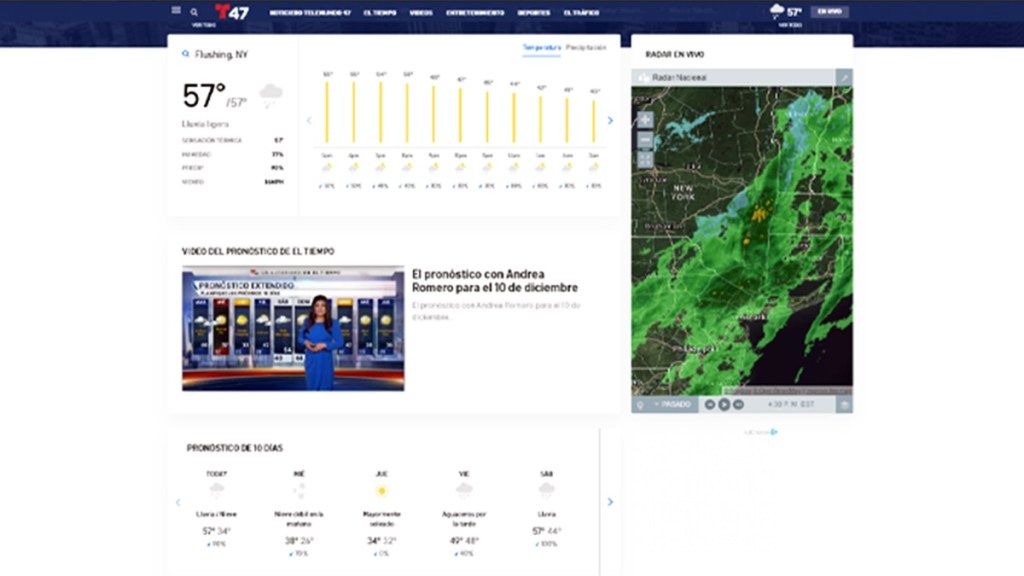
Task: Play the radar animation
Action: click(724, 405)
